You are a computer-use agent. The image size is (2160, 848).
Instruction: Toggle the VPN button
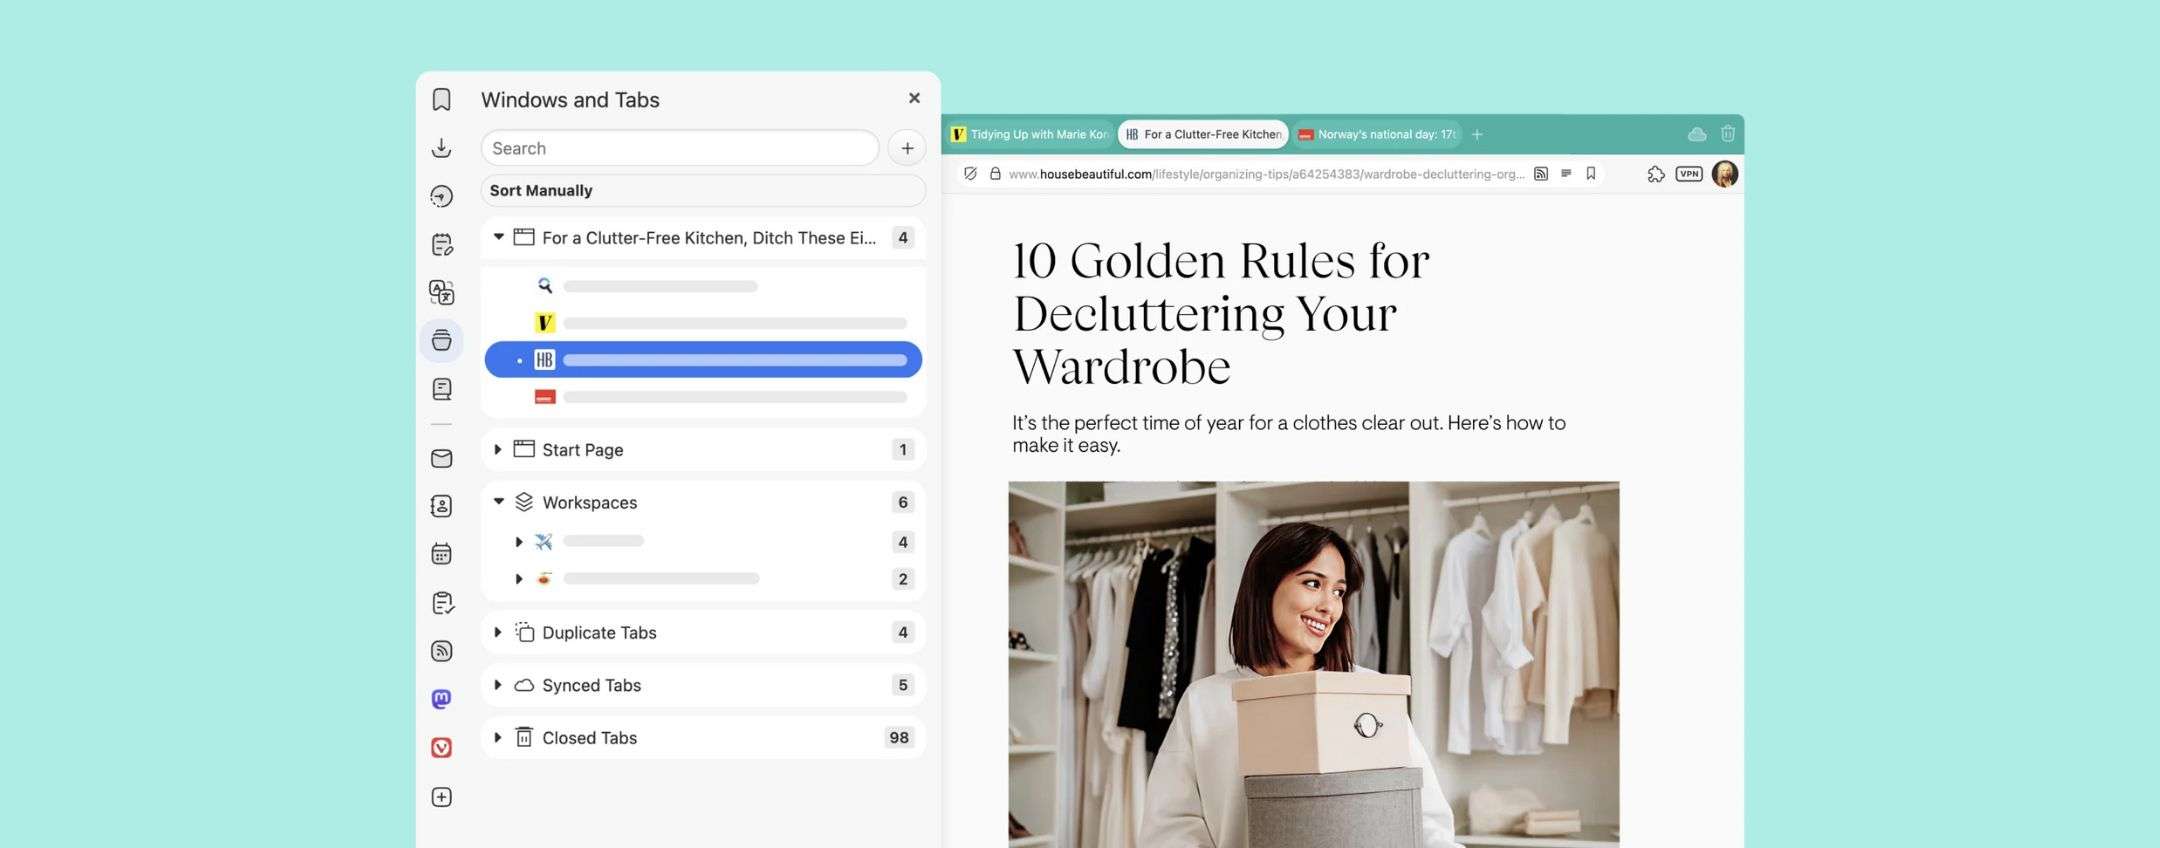[1689, 174]
